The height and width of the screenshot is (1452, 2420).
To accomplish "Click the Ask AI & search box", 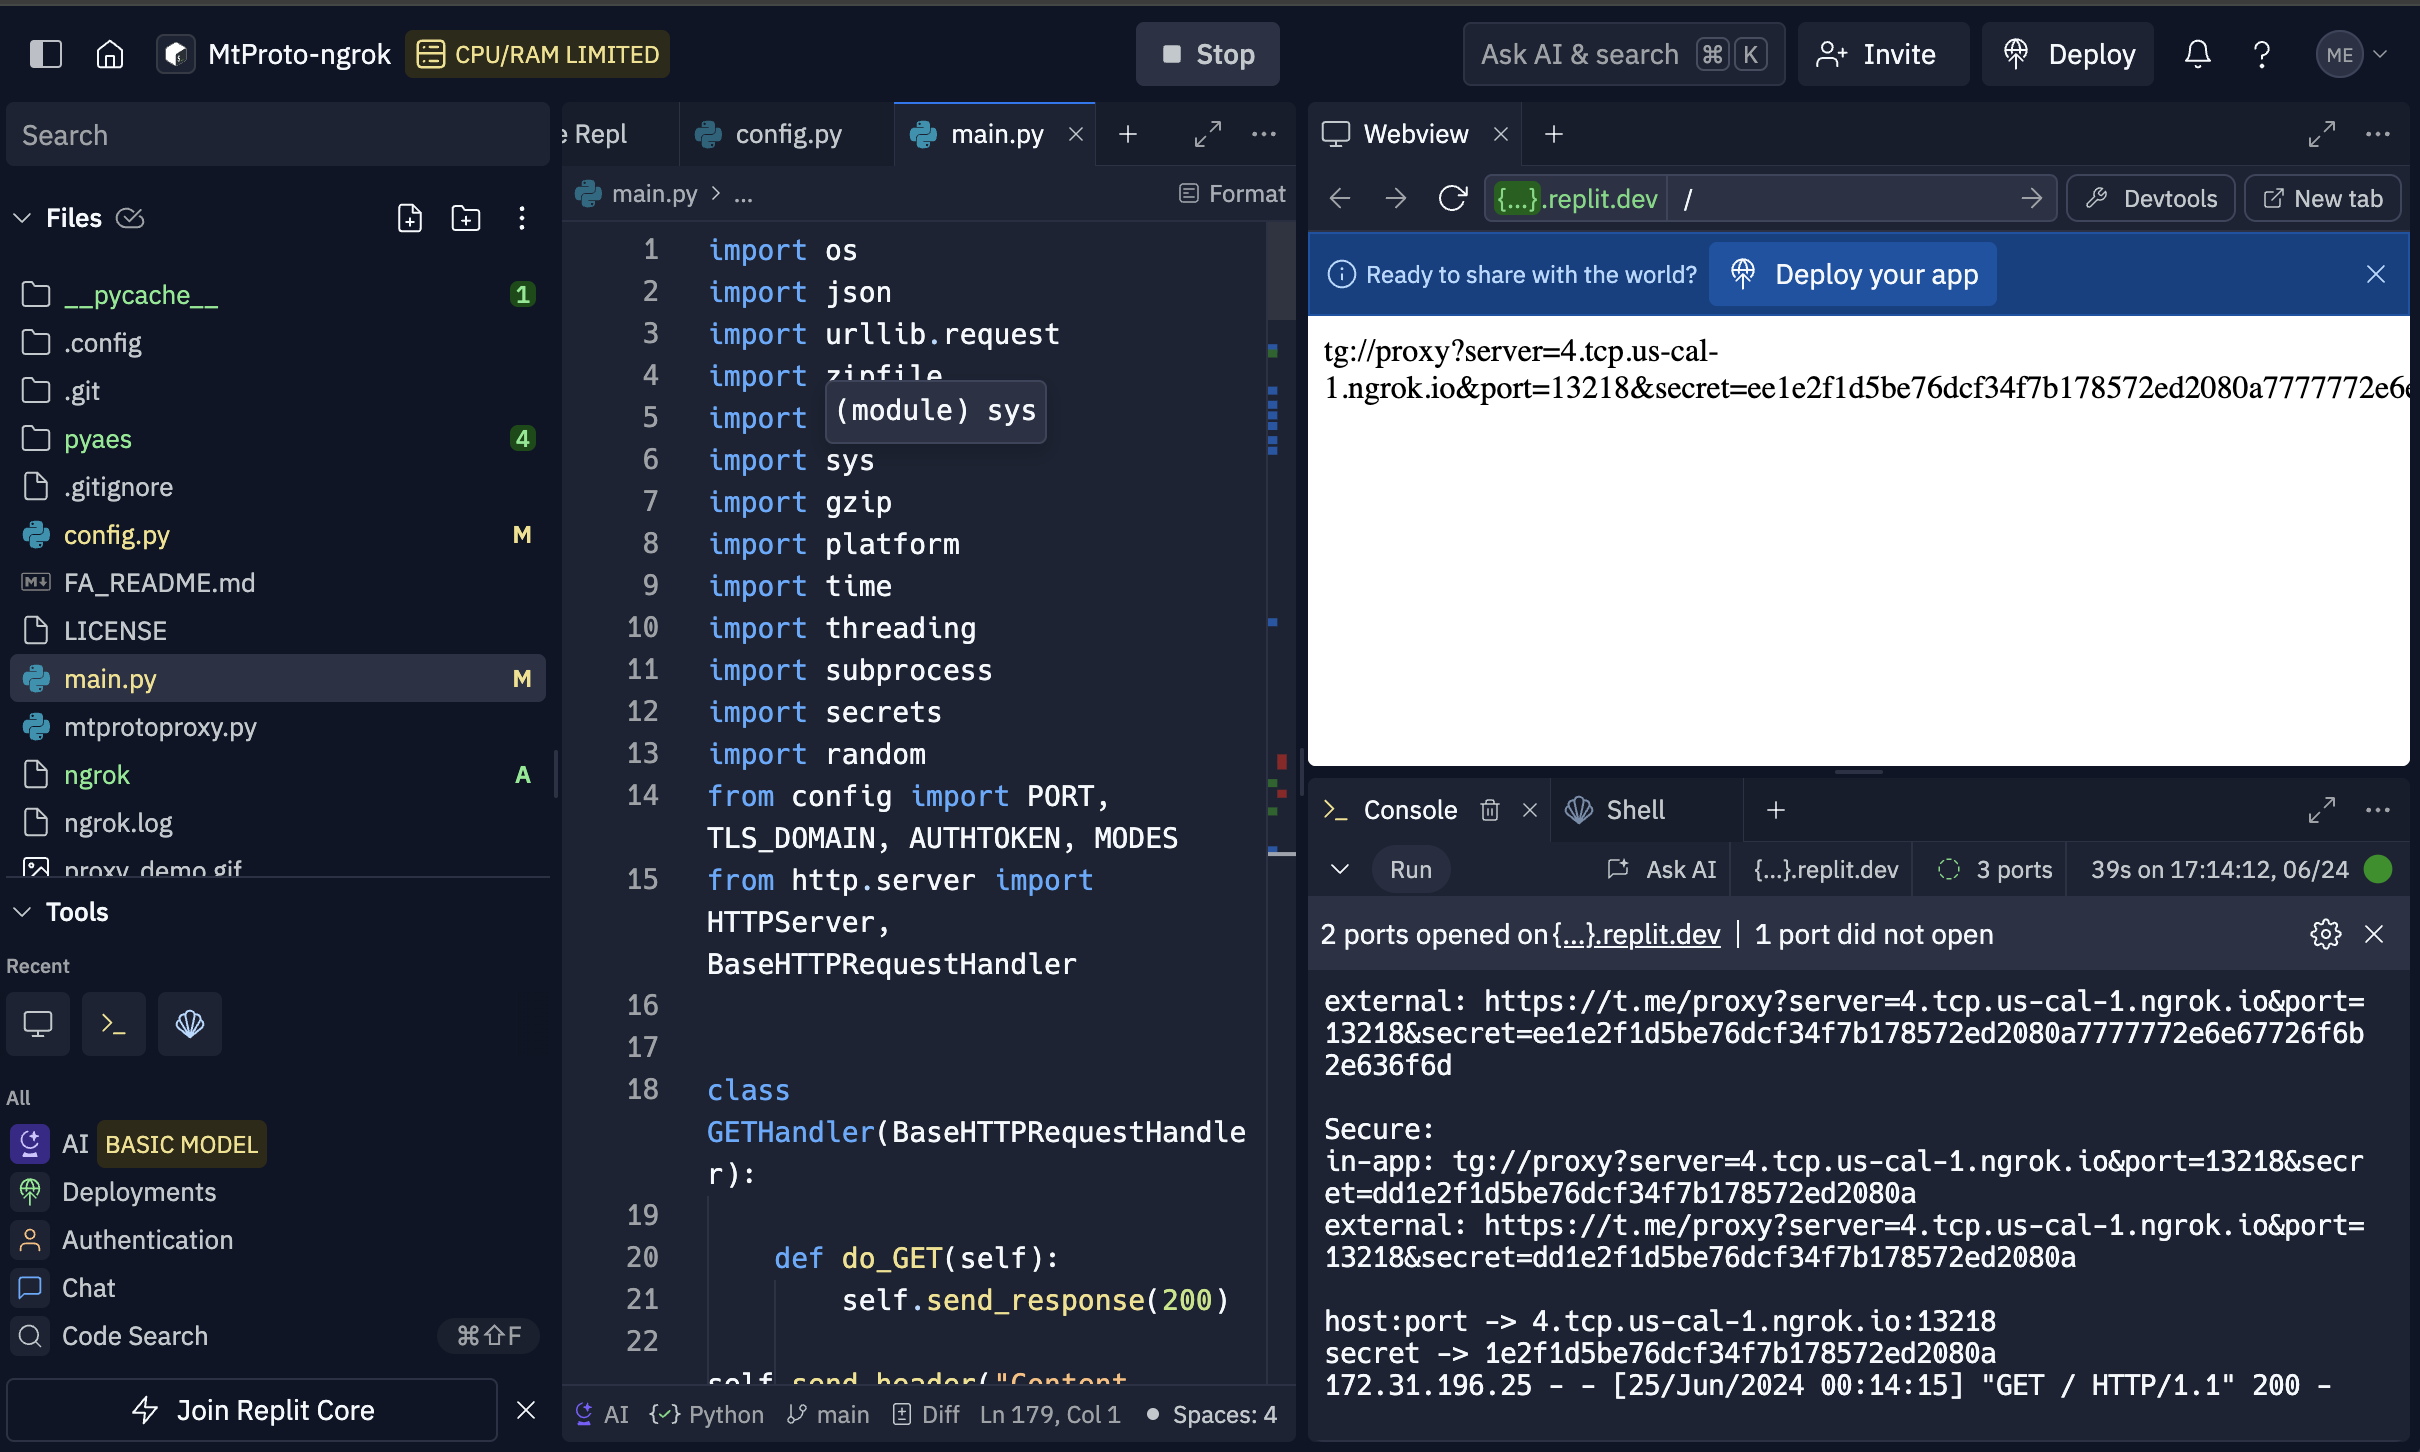I will click(1624, 54).
